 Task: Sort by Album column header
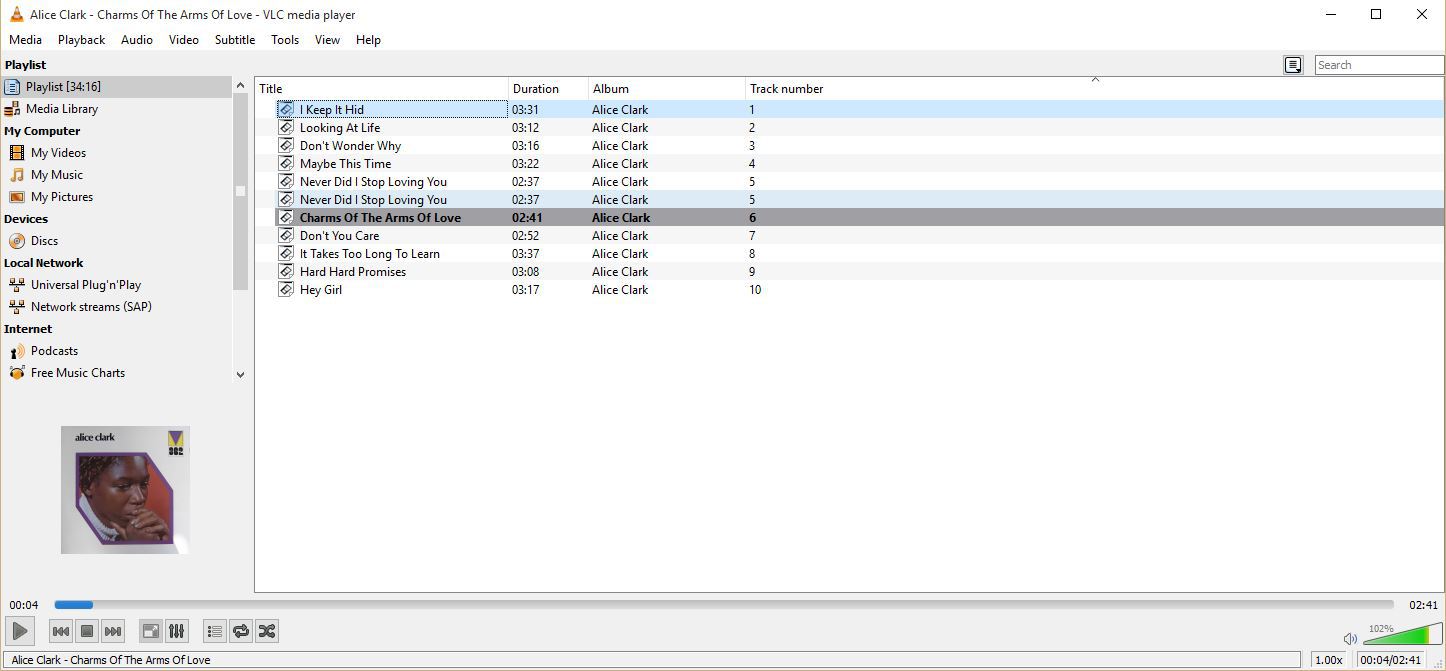[667, 89]
